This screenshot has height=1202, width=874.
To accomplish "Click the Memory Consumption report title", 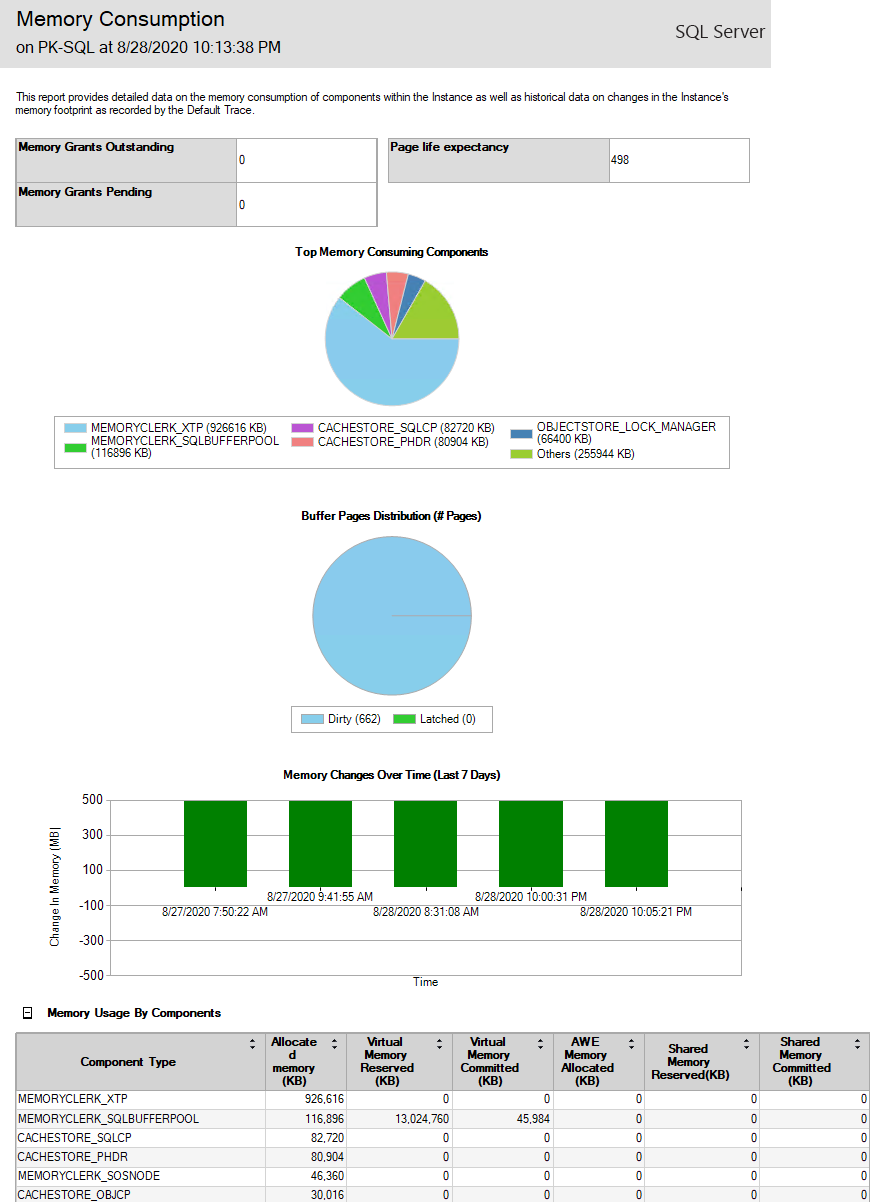I will point(120,19).
